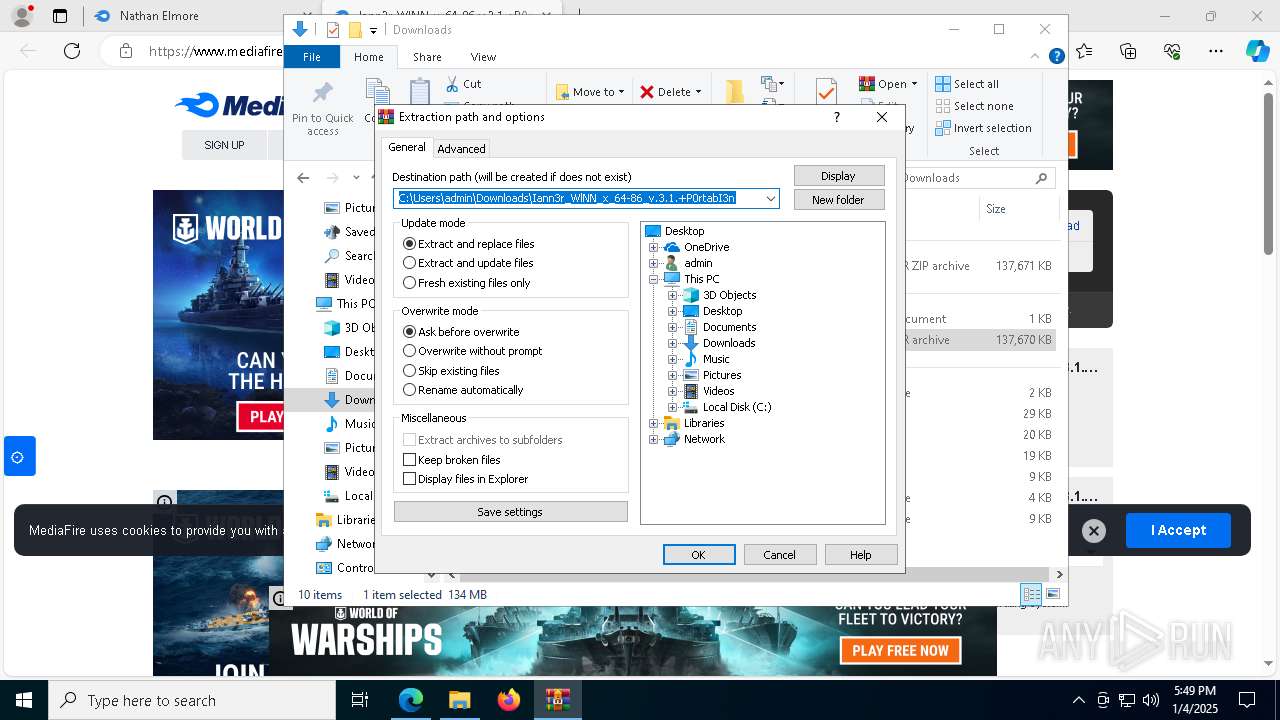This screenshot has width=1280, height=720.
Task: Open Share tab in Explorer ribbon
Action: 427,57
